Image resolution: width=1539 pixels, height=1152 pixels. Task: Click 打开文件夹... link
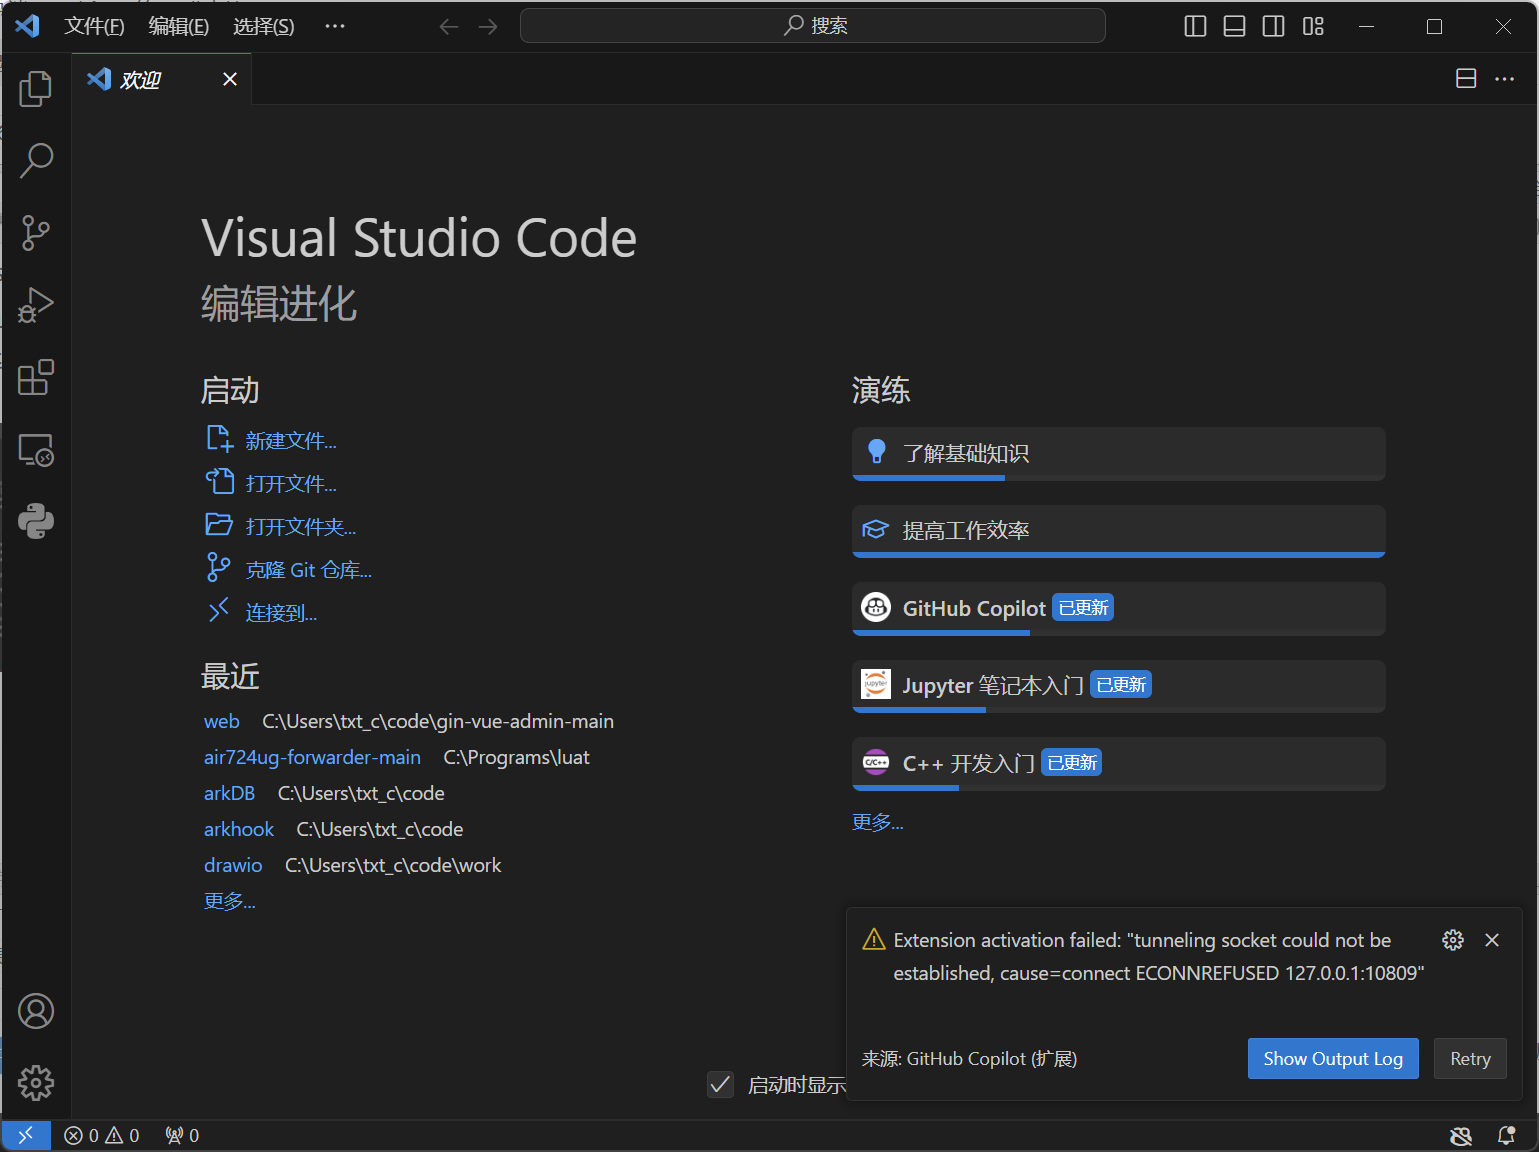(301, 527)
